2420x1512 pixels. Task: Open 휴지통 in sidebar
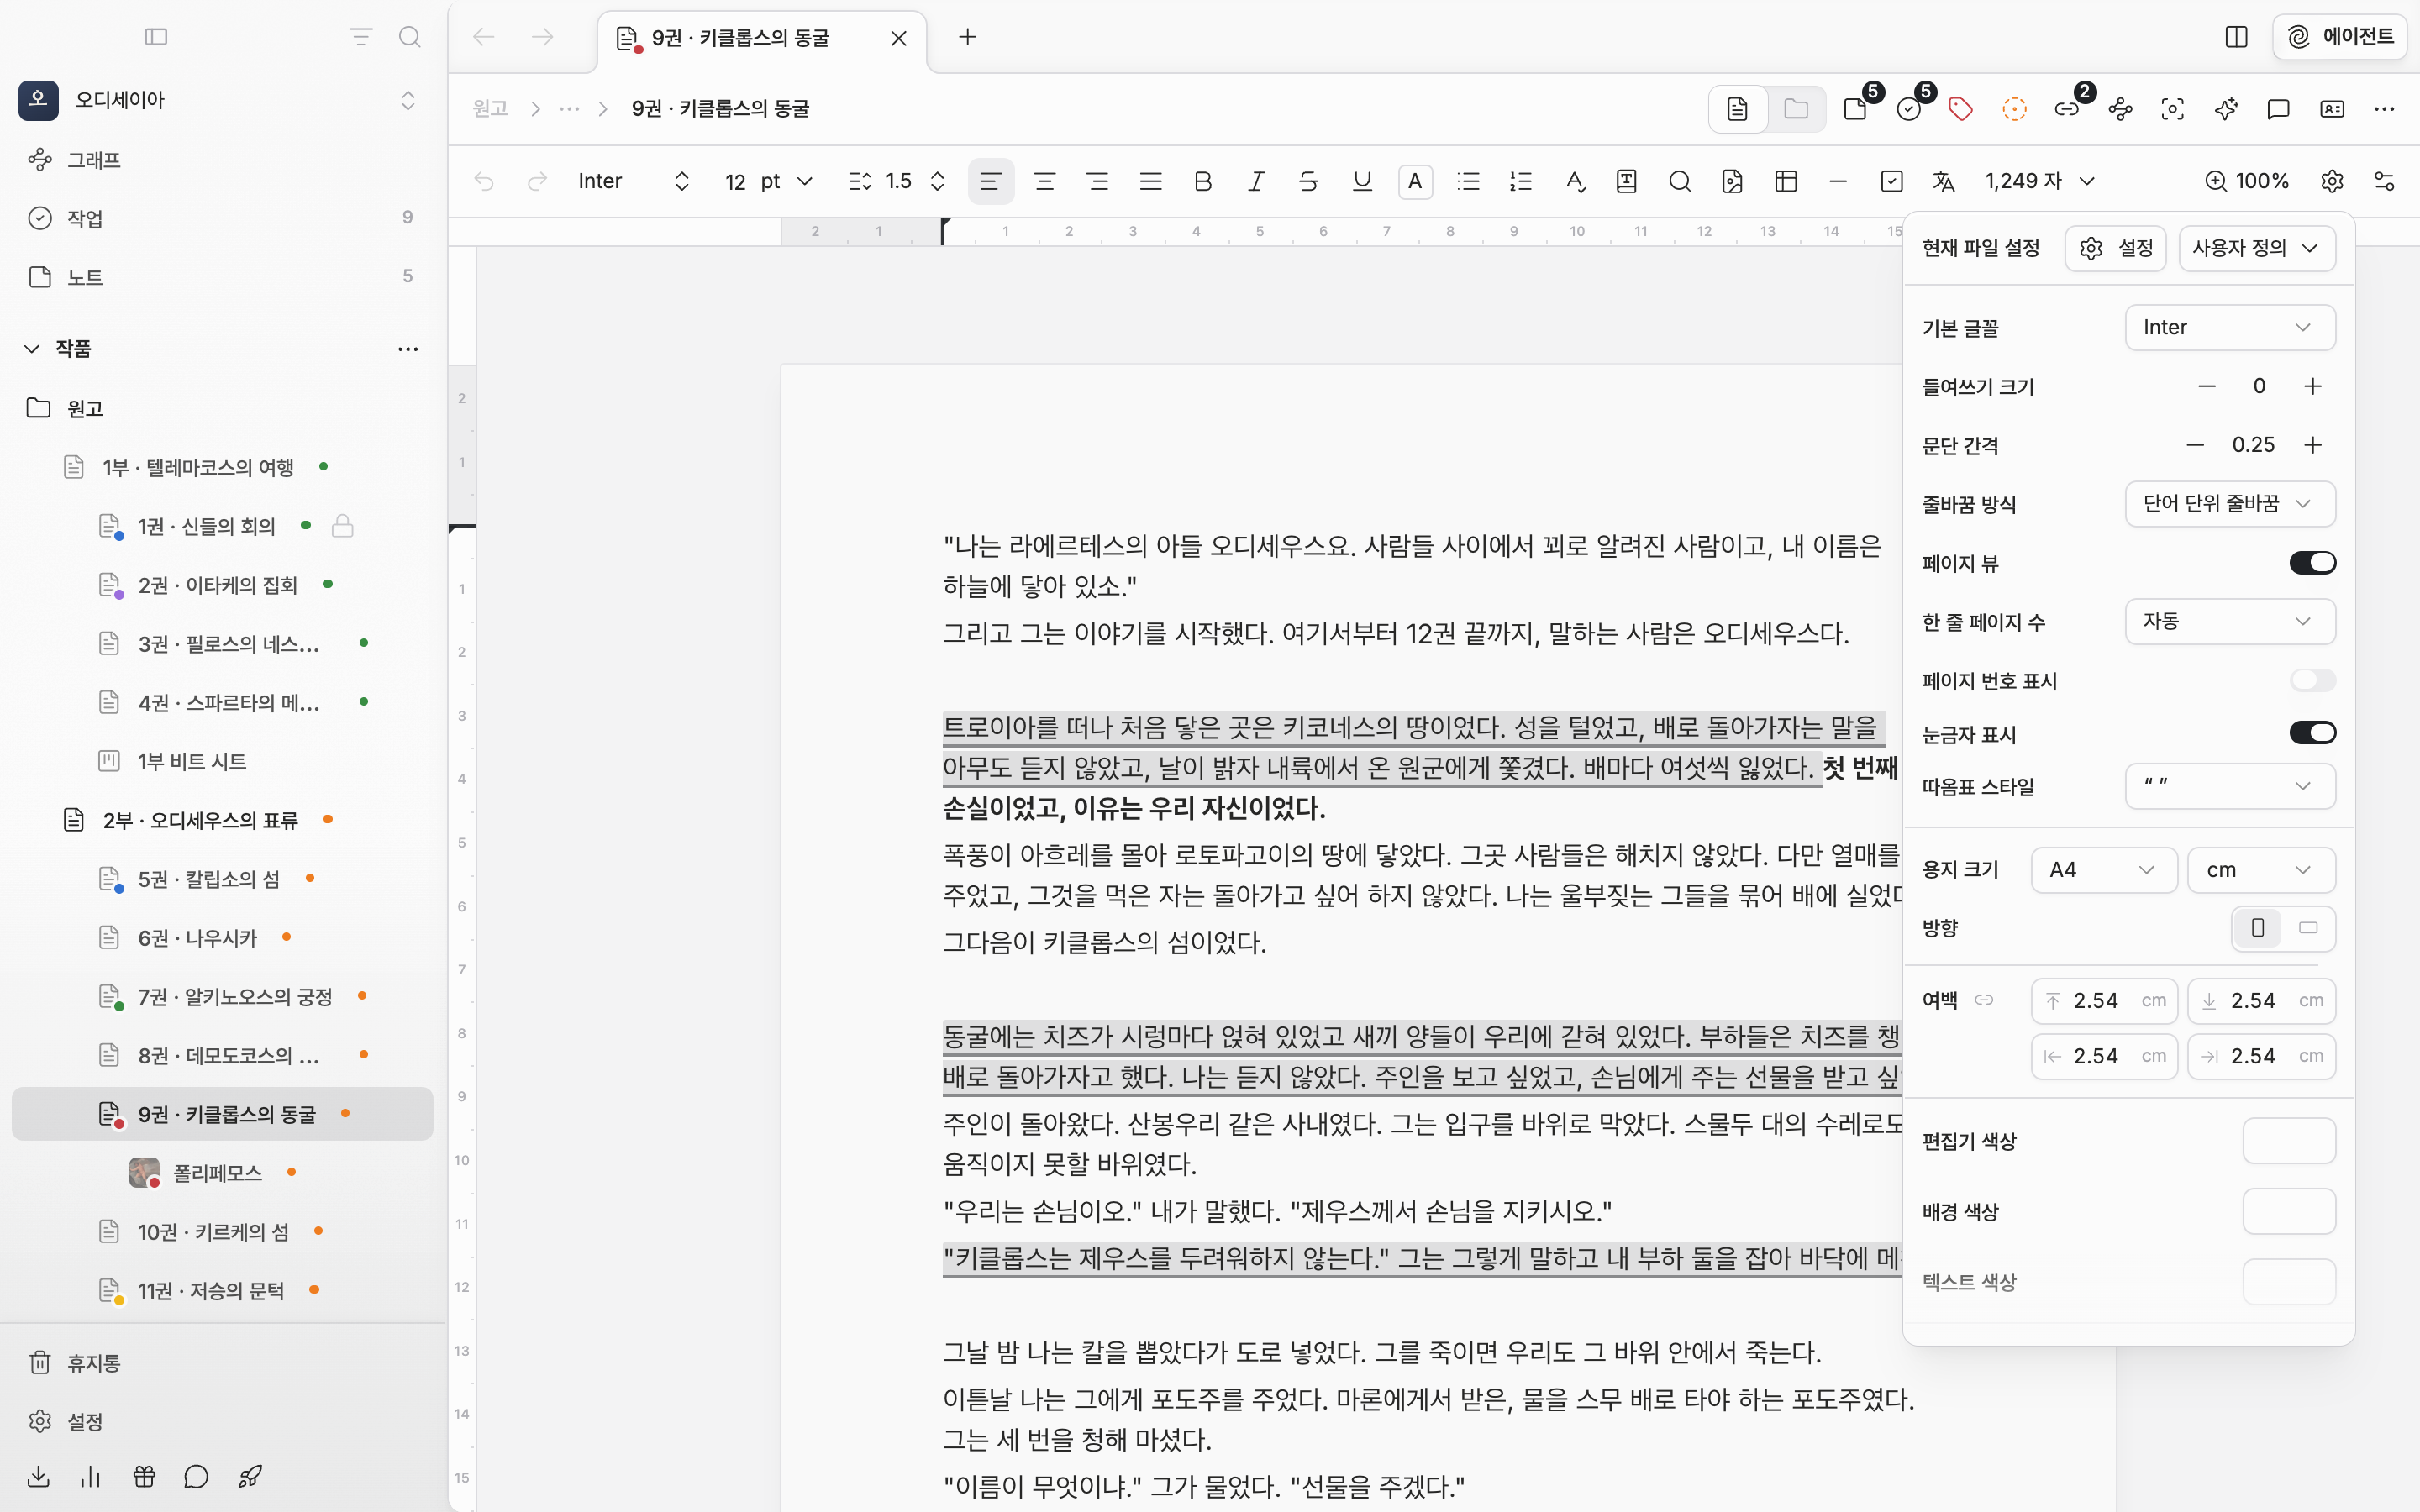pos(222,1363)
